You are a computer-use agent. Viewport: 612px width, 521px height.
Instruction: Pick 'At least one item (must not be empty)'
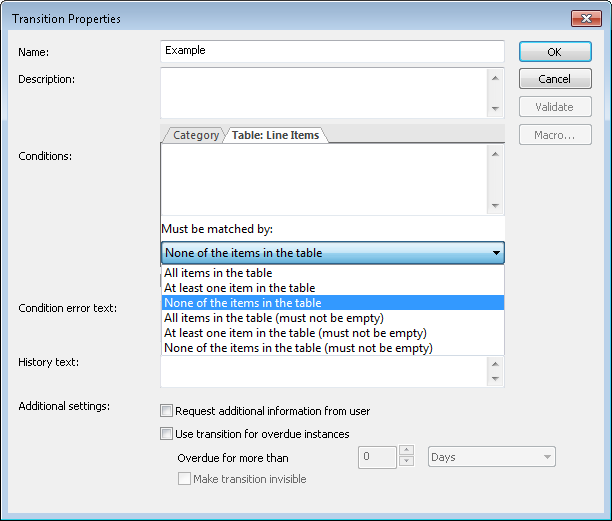coord(295,333)
